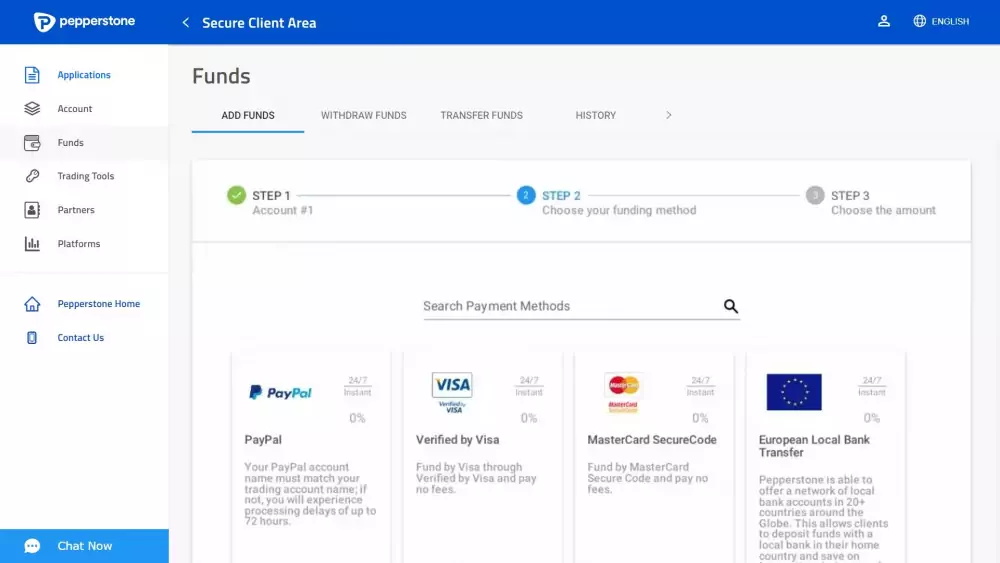Image resolution: width=1000 pixels, height=563 pixels.
Task: Click the Account layers icon
Action: coord(32,108)
